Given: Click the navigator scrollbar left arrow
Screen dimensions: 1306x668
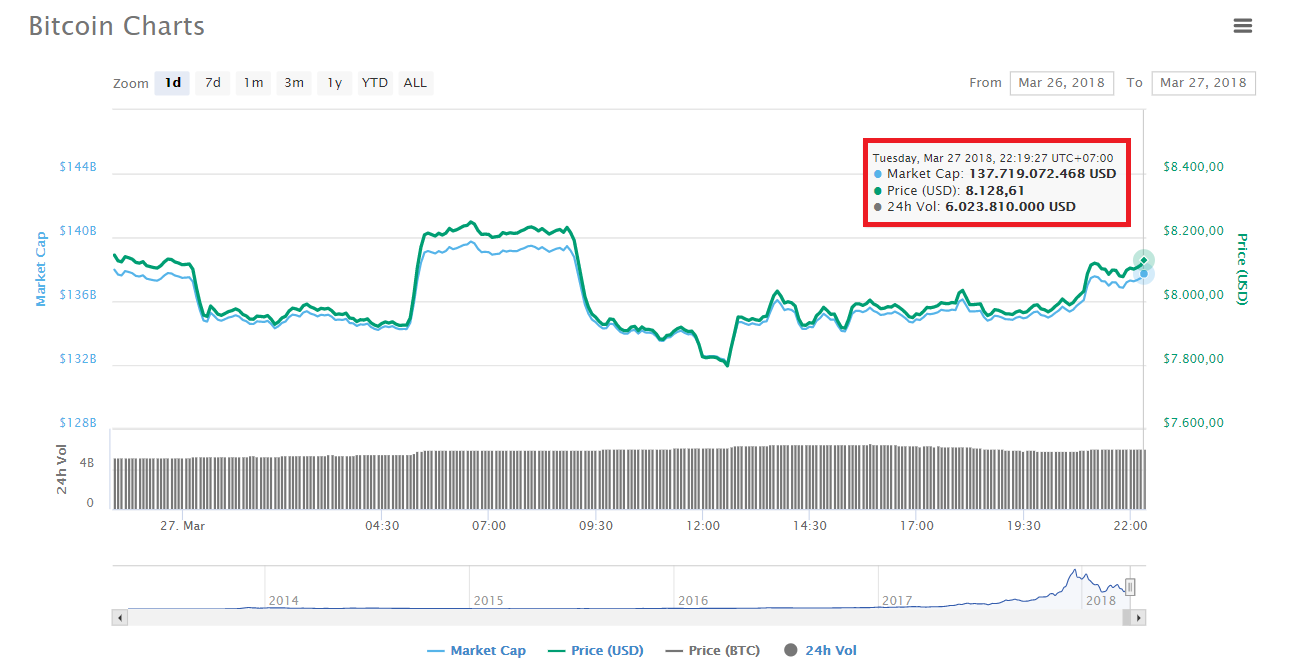Looking at the screenshot, I should [120, 618].
